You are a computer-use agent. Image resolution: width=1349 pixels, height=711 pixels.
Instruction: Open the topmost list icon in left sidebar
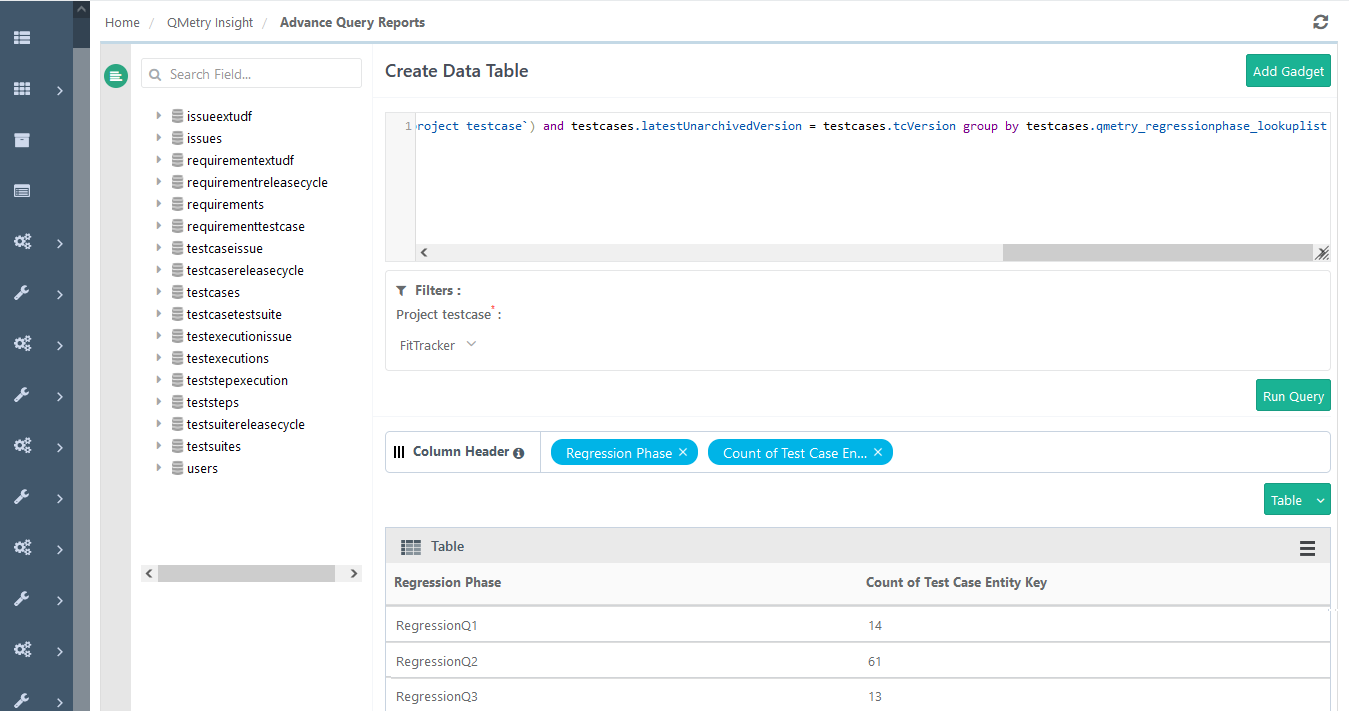click(22, 38)
